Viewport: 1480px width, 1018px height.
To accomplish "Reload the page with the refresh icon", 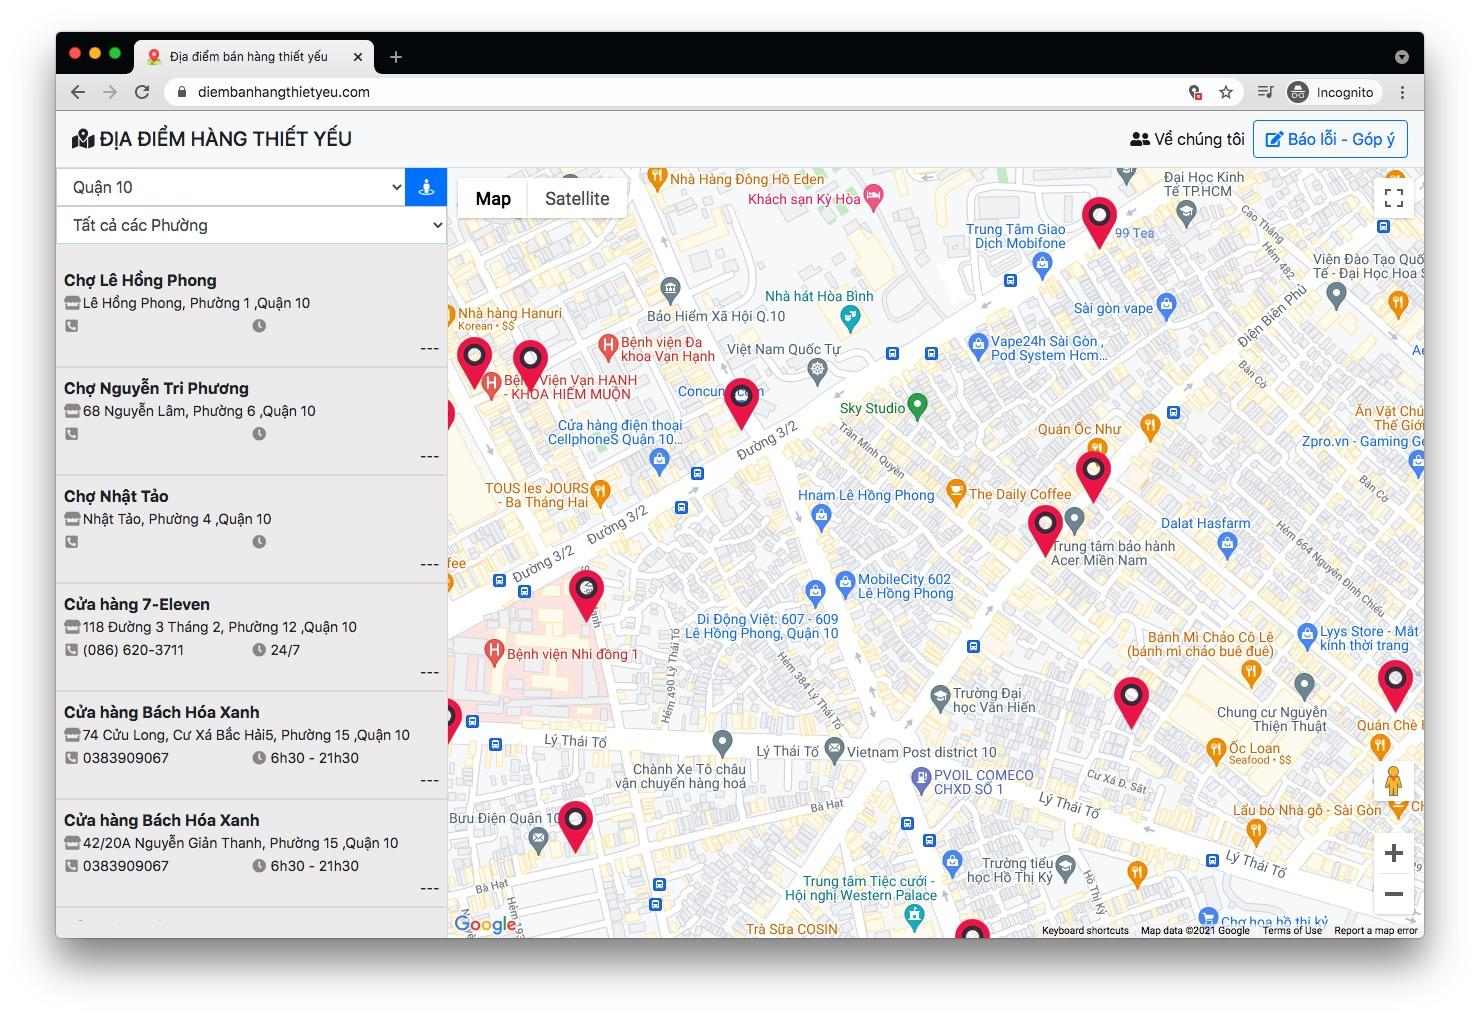I will tap(142, 92).
